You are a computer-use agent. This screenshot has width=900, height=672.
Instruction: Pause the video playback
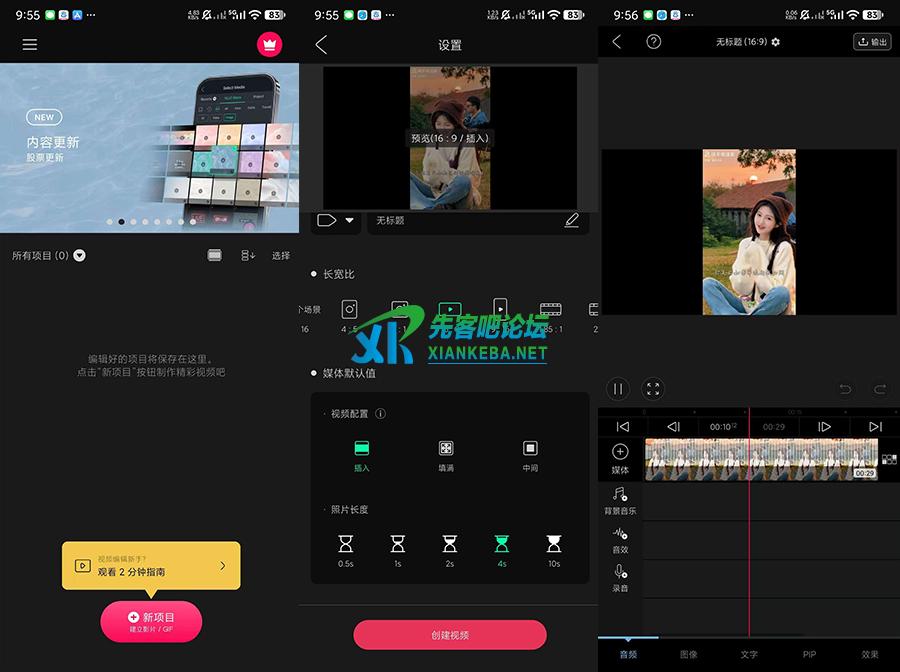(x=618, y=389)
